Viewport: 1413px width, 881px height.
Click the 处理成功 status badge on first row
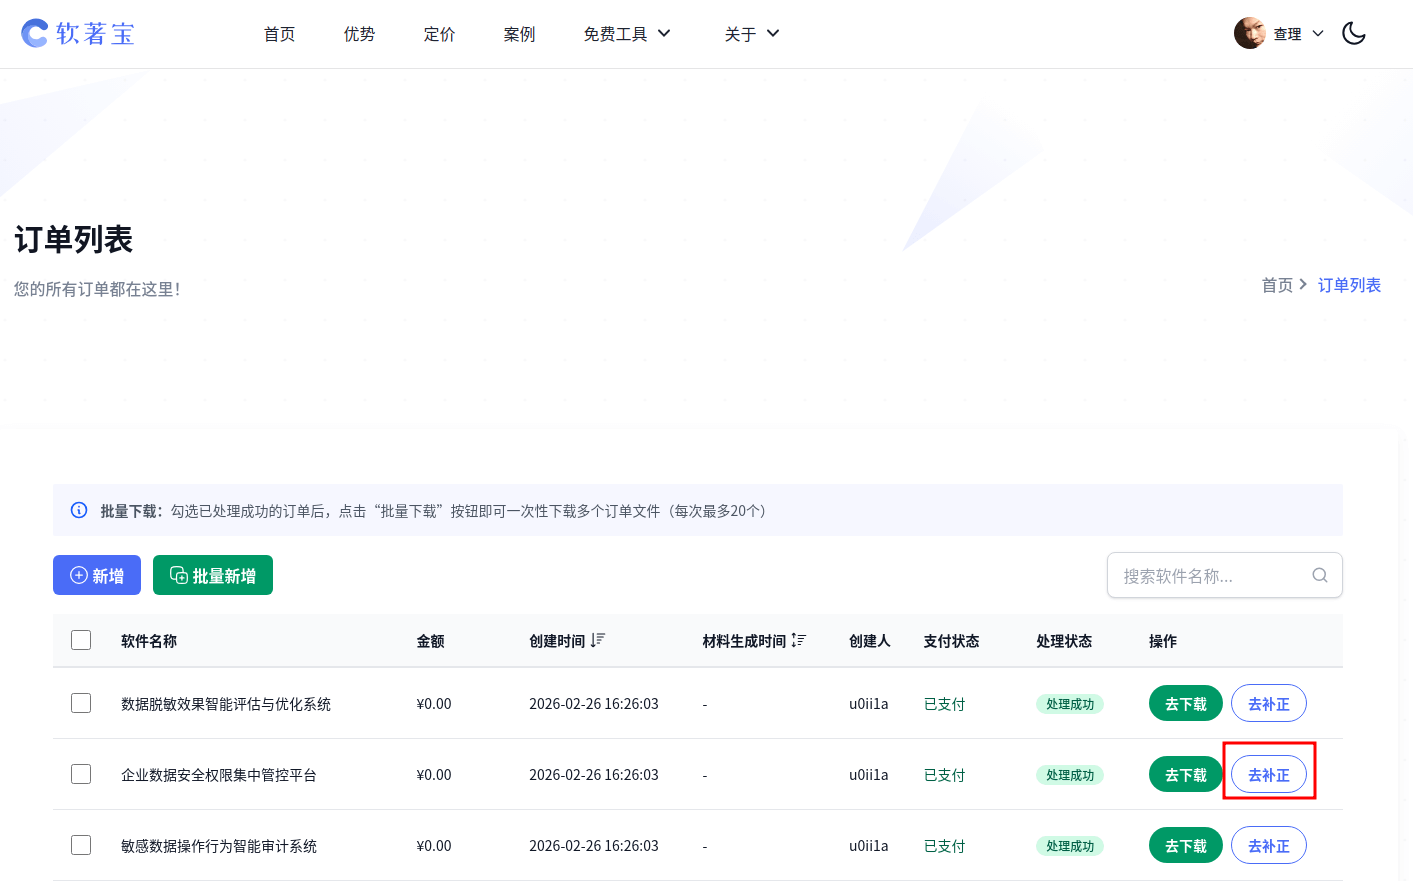[x=1069, y=703]
